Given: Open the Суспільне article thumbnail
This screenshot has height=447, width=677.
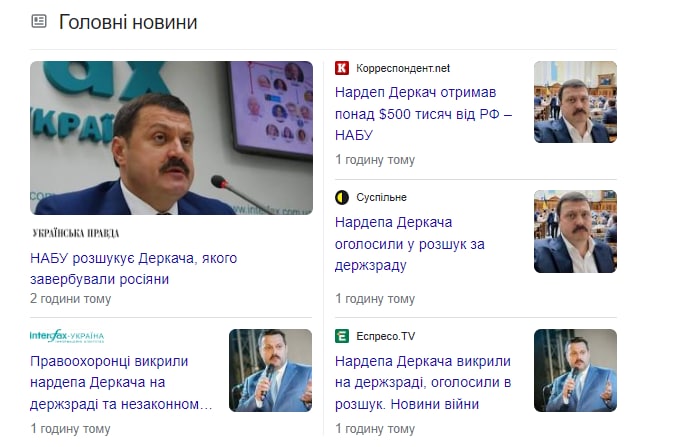Looking at the screenshot, I should (575, 231).
